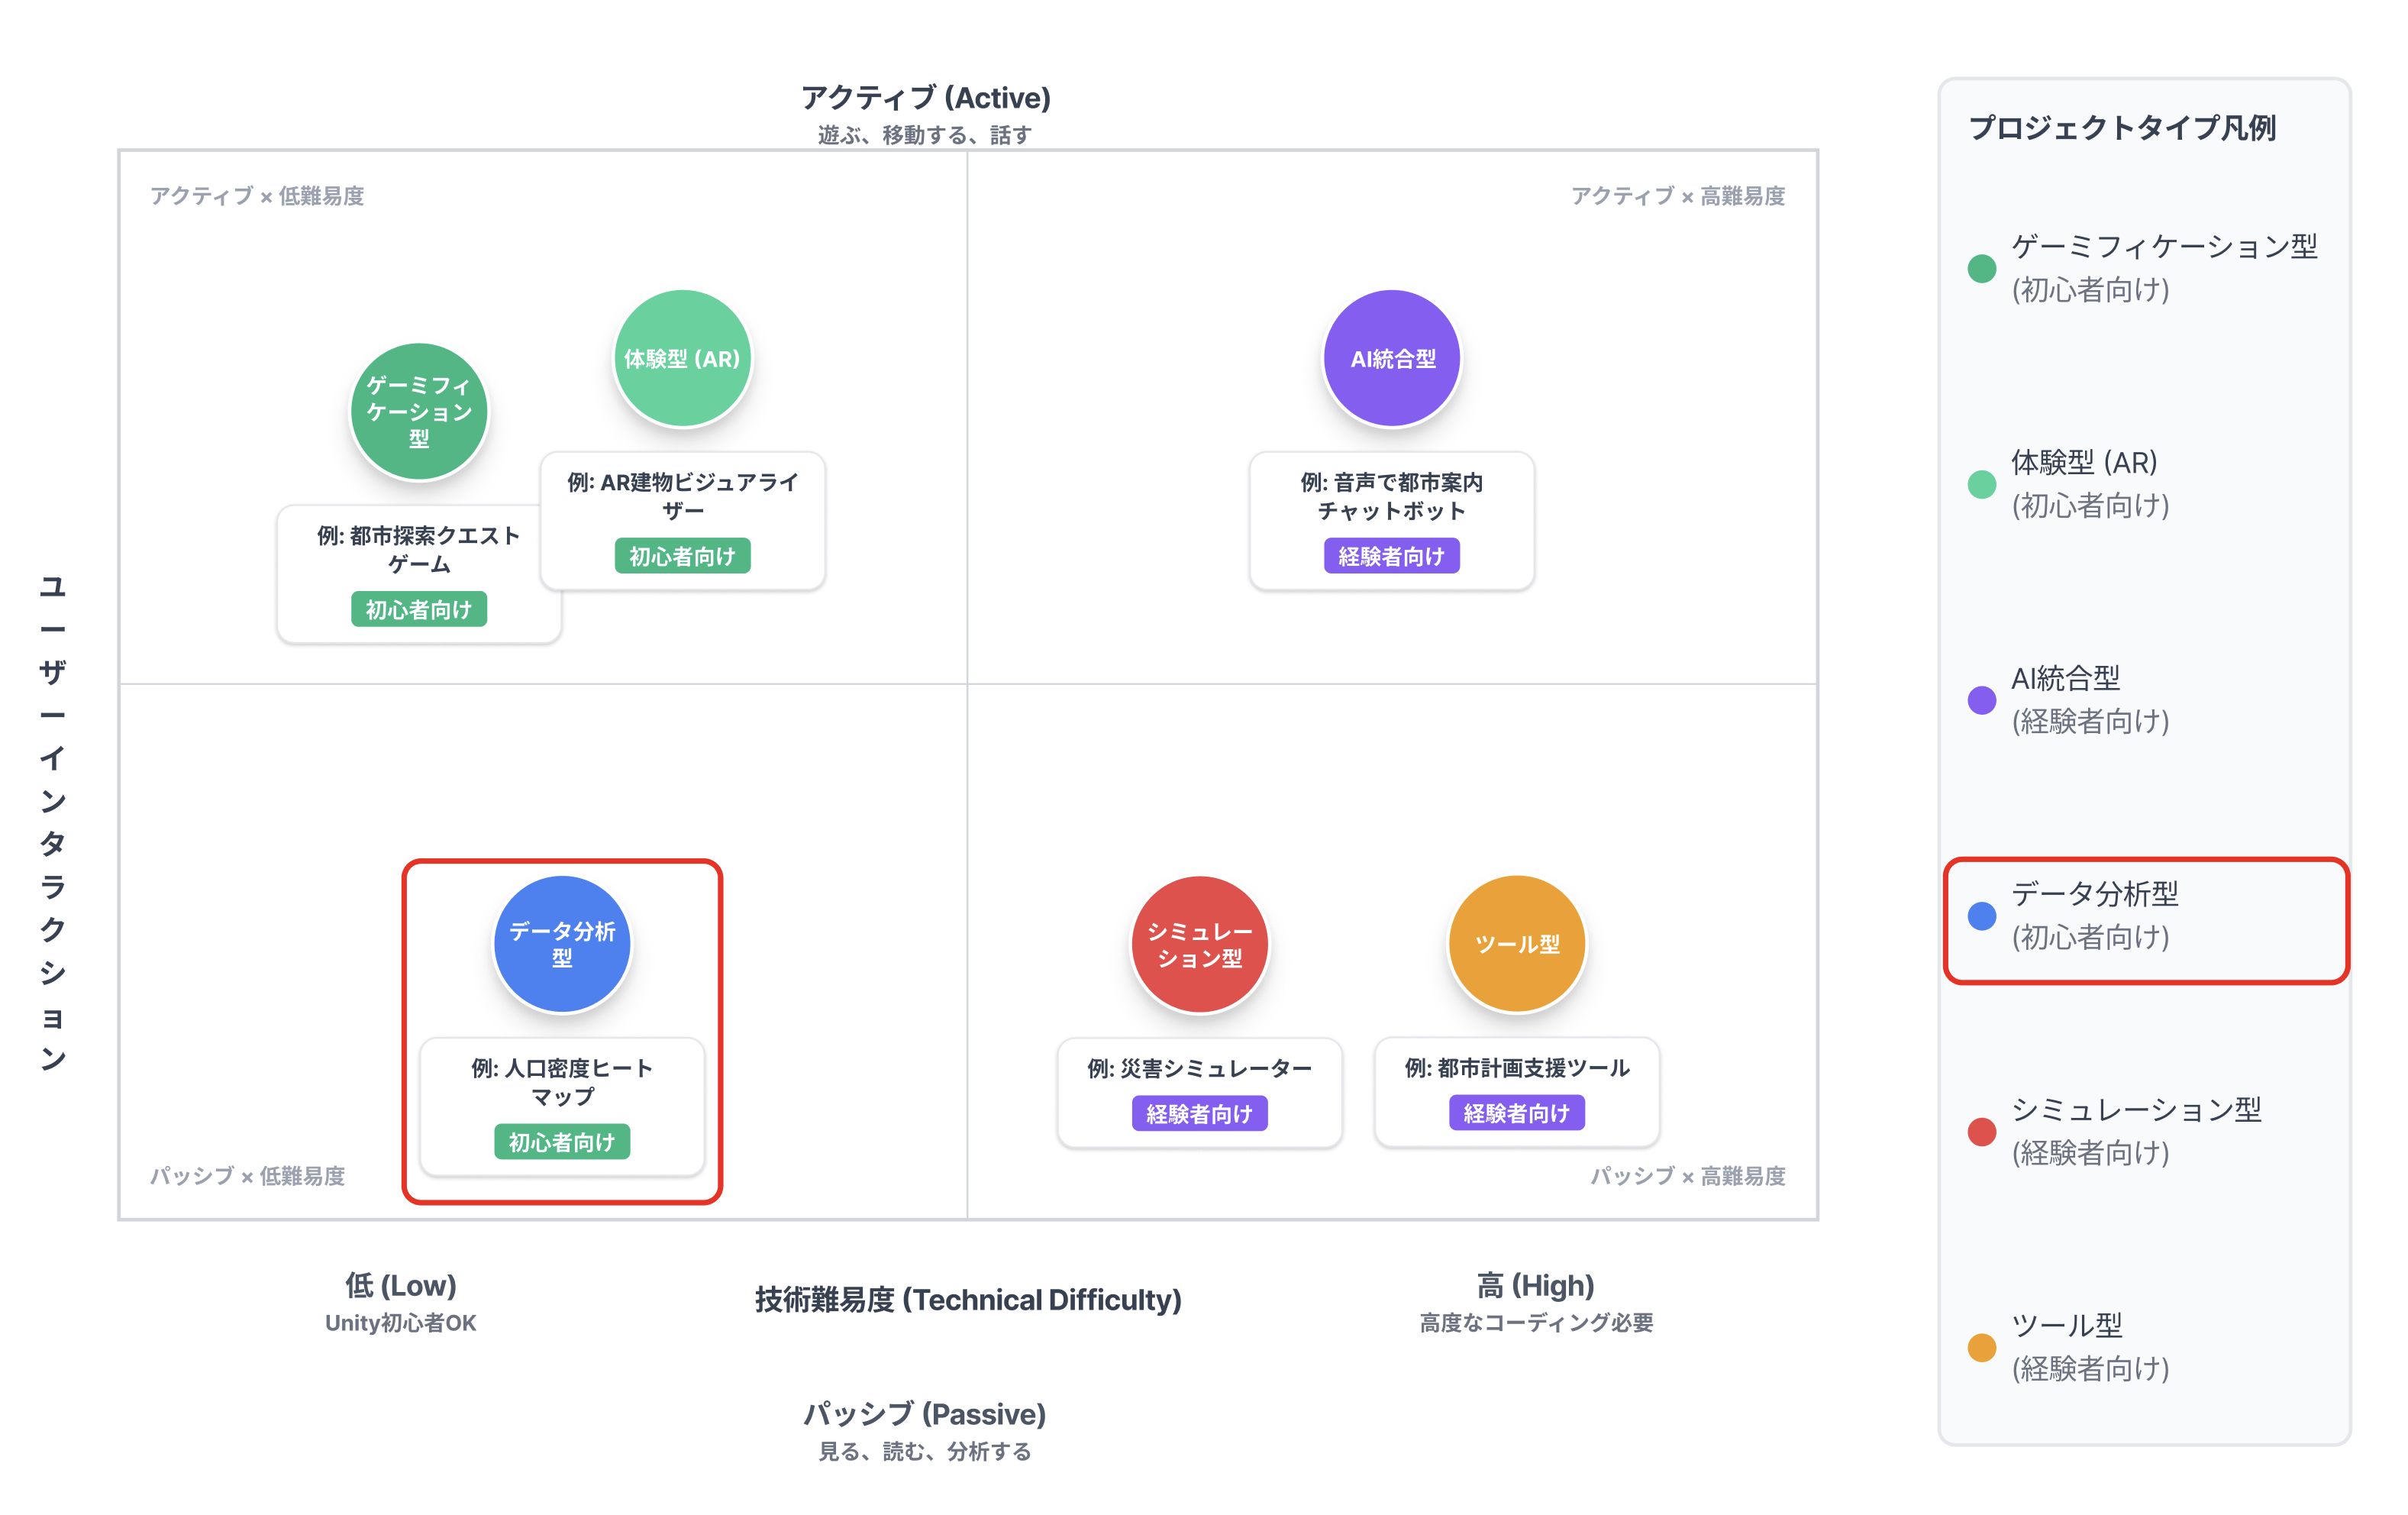Click the light green 体験型 (AR) legend dot
The width and height of the screenshot is (2408, 1515).
1981,484
